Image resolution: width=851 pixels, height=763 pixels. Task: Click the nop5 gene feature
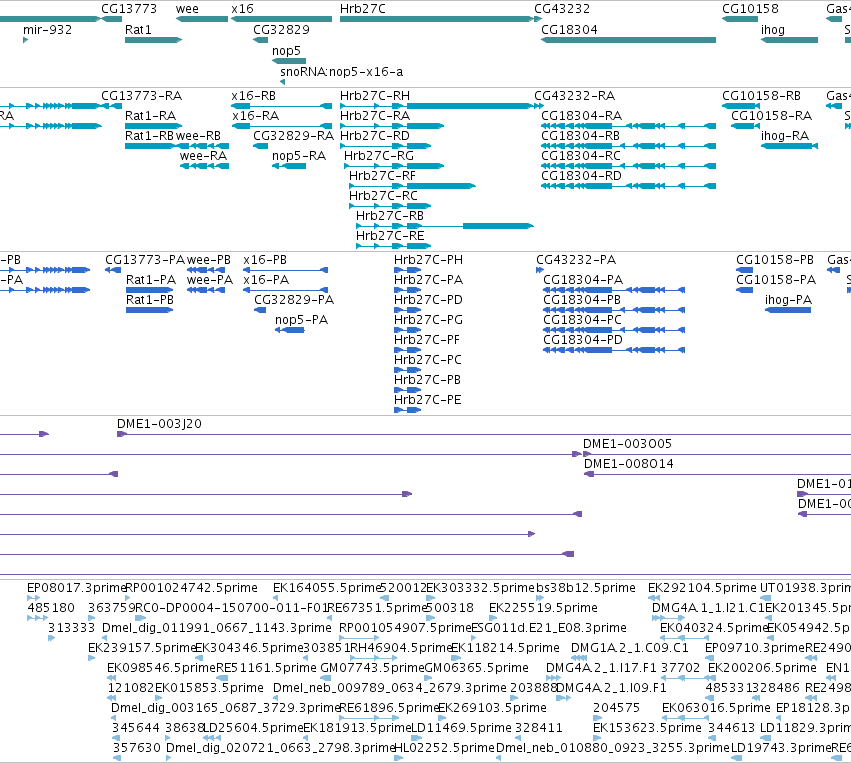pyautogui.click(x=289, y=61)
